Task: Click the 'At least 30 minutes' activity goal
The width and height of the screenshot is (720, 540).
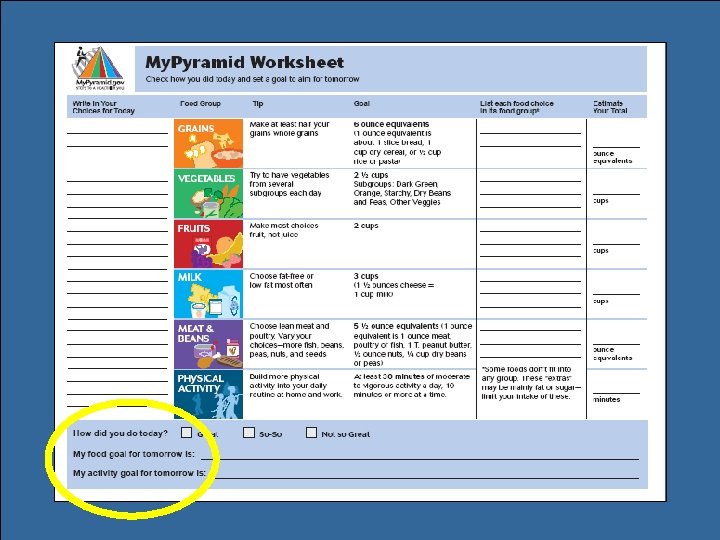Action: coord(412,385)
